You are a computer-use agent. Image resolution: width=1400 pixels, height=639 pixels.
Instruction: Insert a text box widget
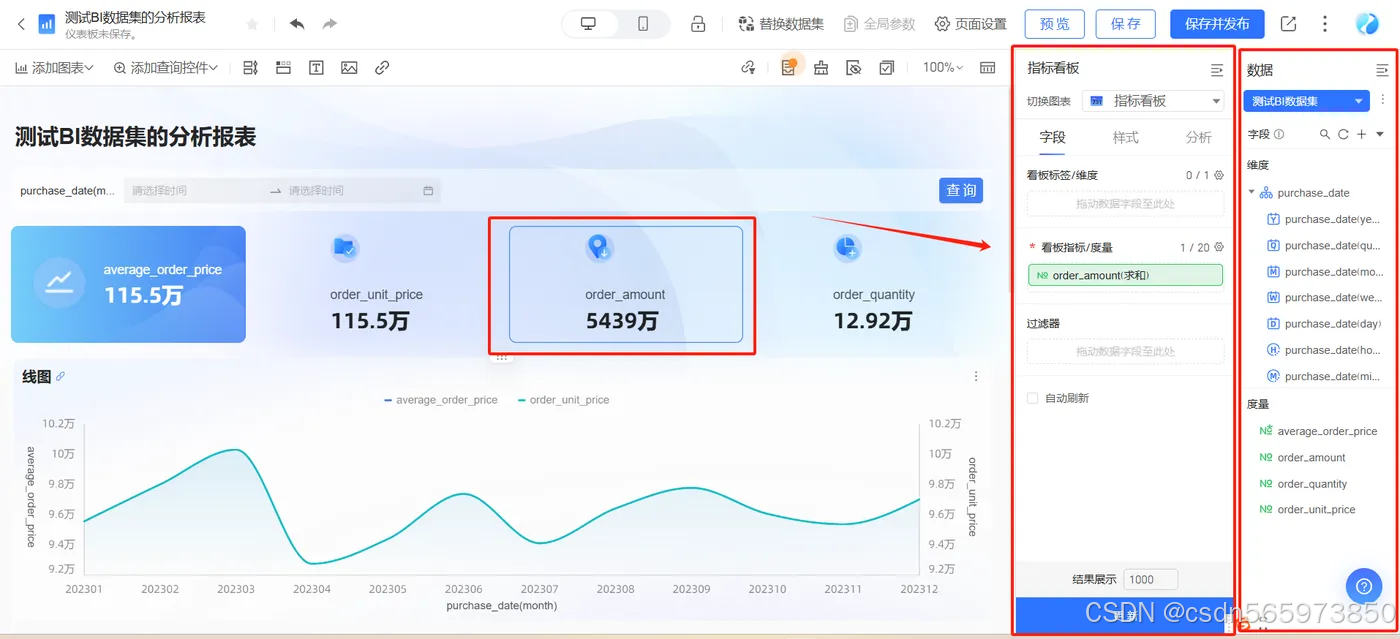[316, 68]
